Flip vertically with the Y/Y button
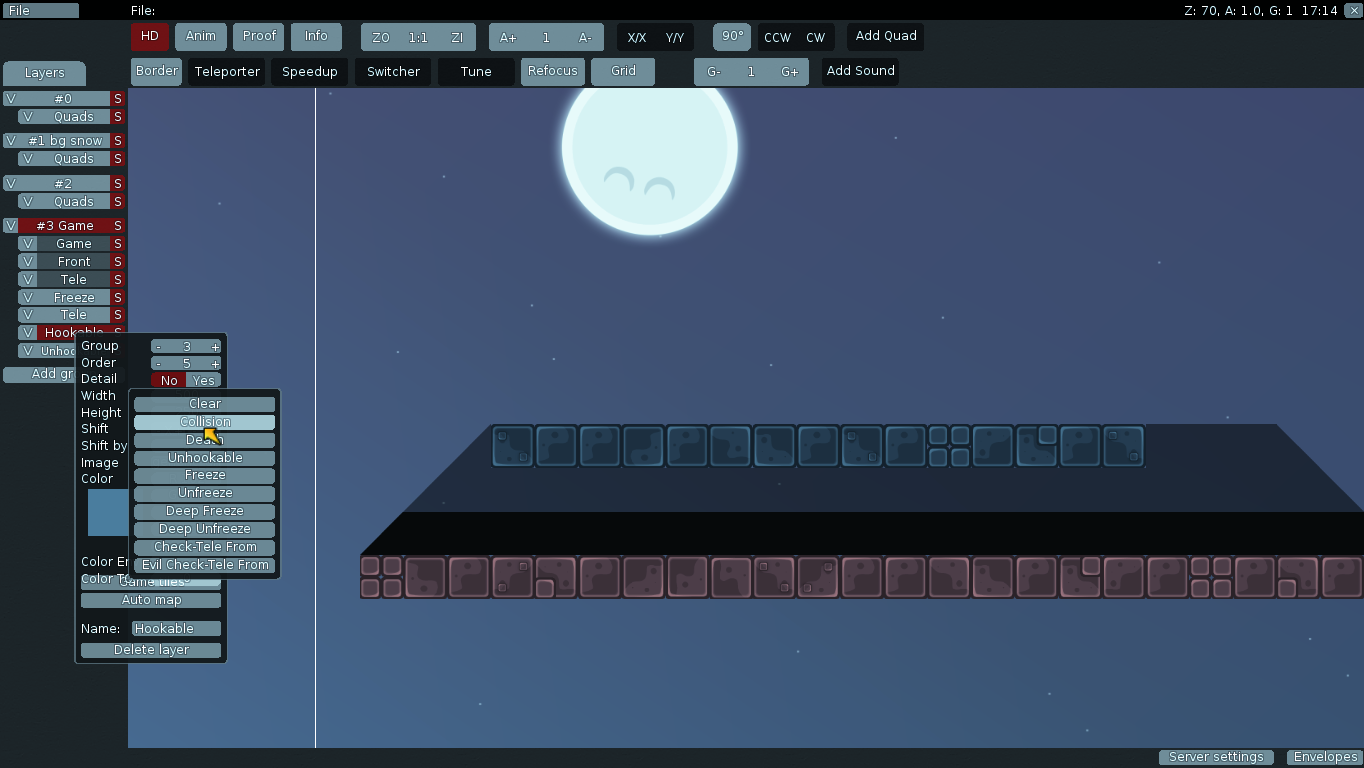The height and width of the screenshot is (768, 1364). [675, 38]
